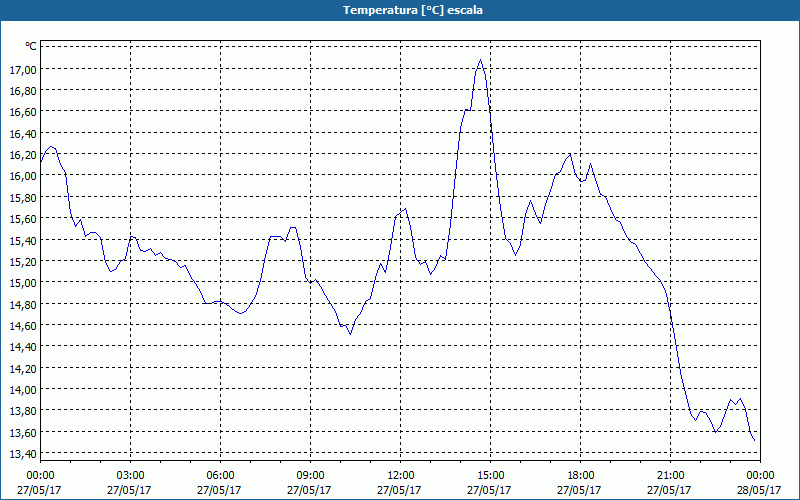Click the 16,00 y-axis label

click(23, 176)
